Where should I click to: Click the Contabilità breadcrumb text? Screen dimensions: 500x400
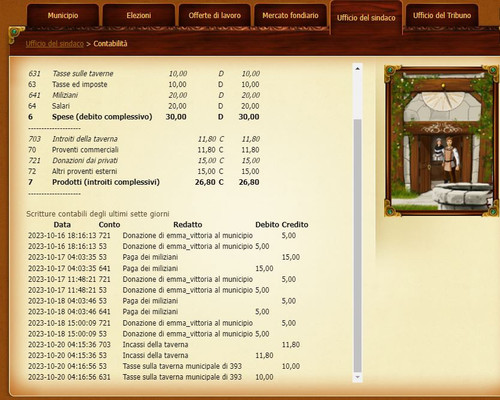click(110, 44)
